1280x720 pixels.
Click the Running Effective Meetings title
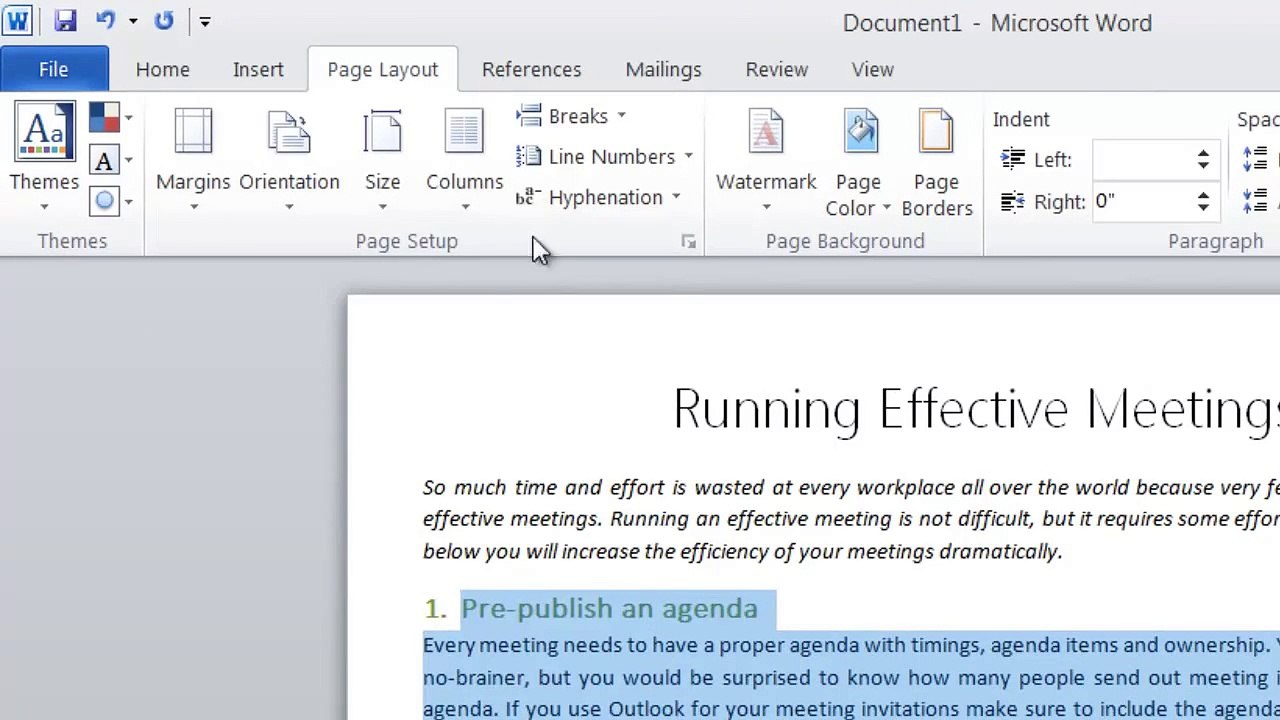[976, 409]
